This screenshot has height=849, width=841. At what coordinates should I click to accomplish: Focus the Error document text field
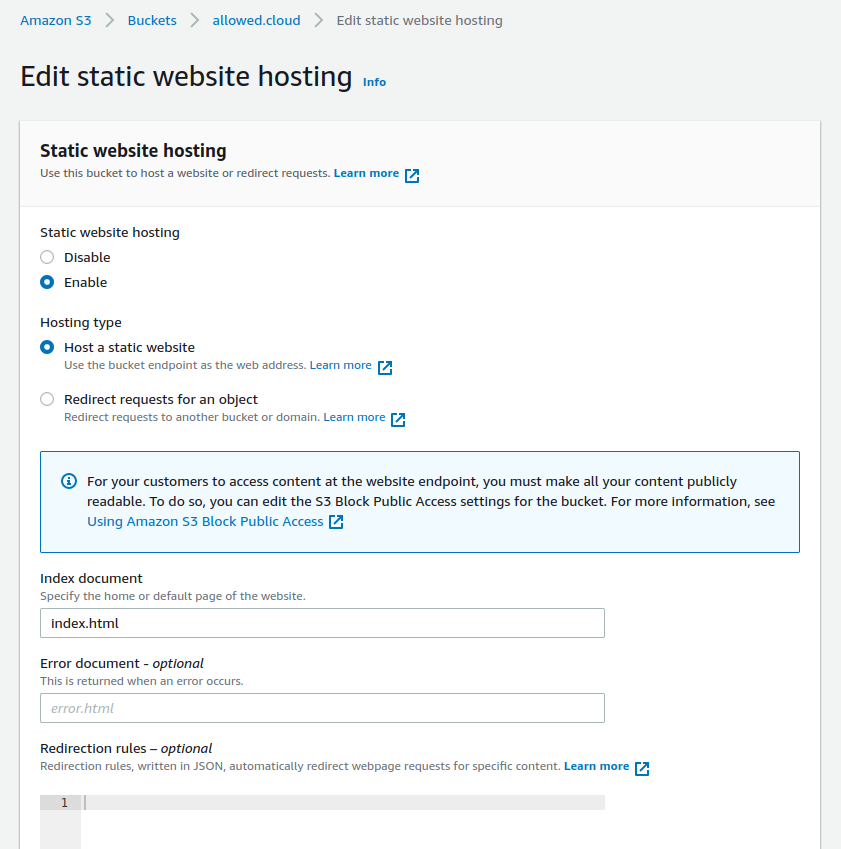(x=322, y=708)
